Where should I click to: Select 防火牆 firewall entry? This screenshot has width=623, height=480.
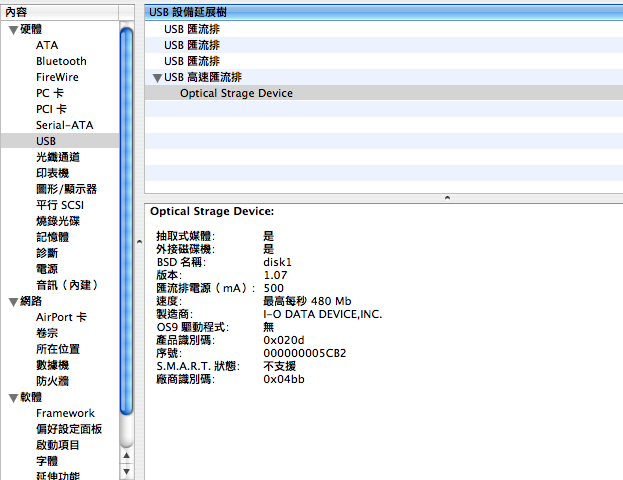(52, 381)
